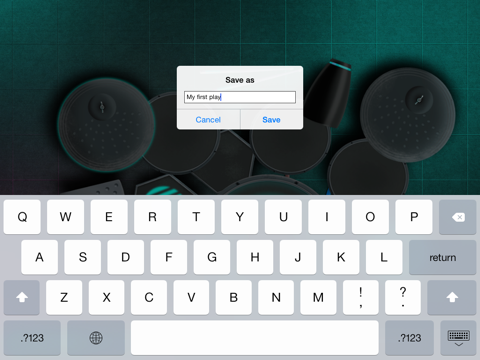Screen dimensions: 480x360
Task: Tap the backspace delete key
Action: [457, 217]
